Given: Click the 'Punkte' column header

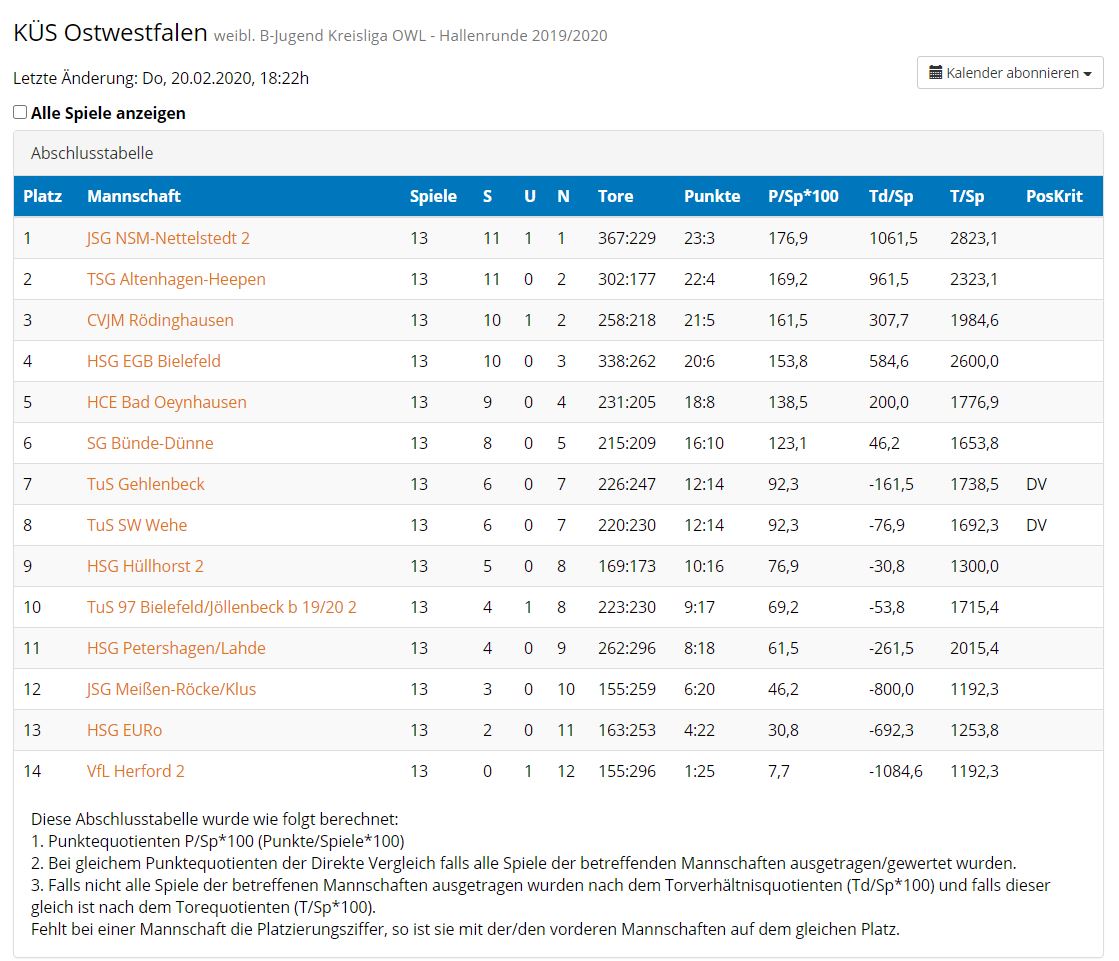Looking at the screenshot, I should tap(712, 196).
